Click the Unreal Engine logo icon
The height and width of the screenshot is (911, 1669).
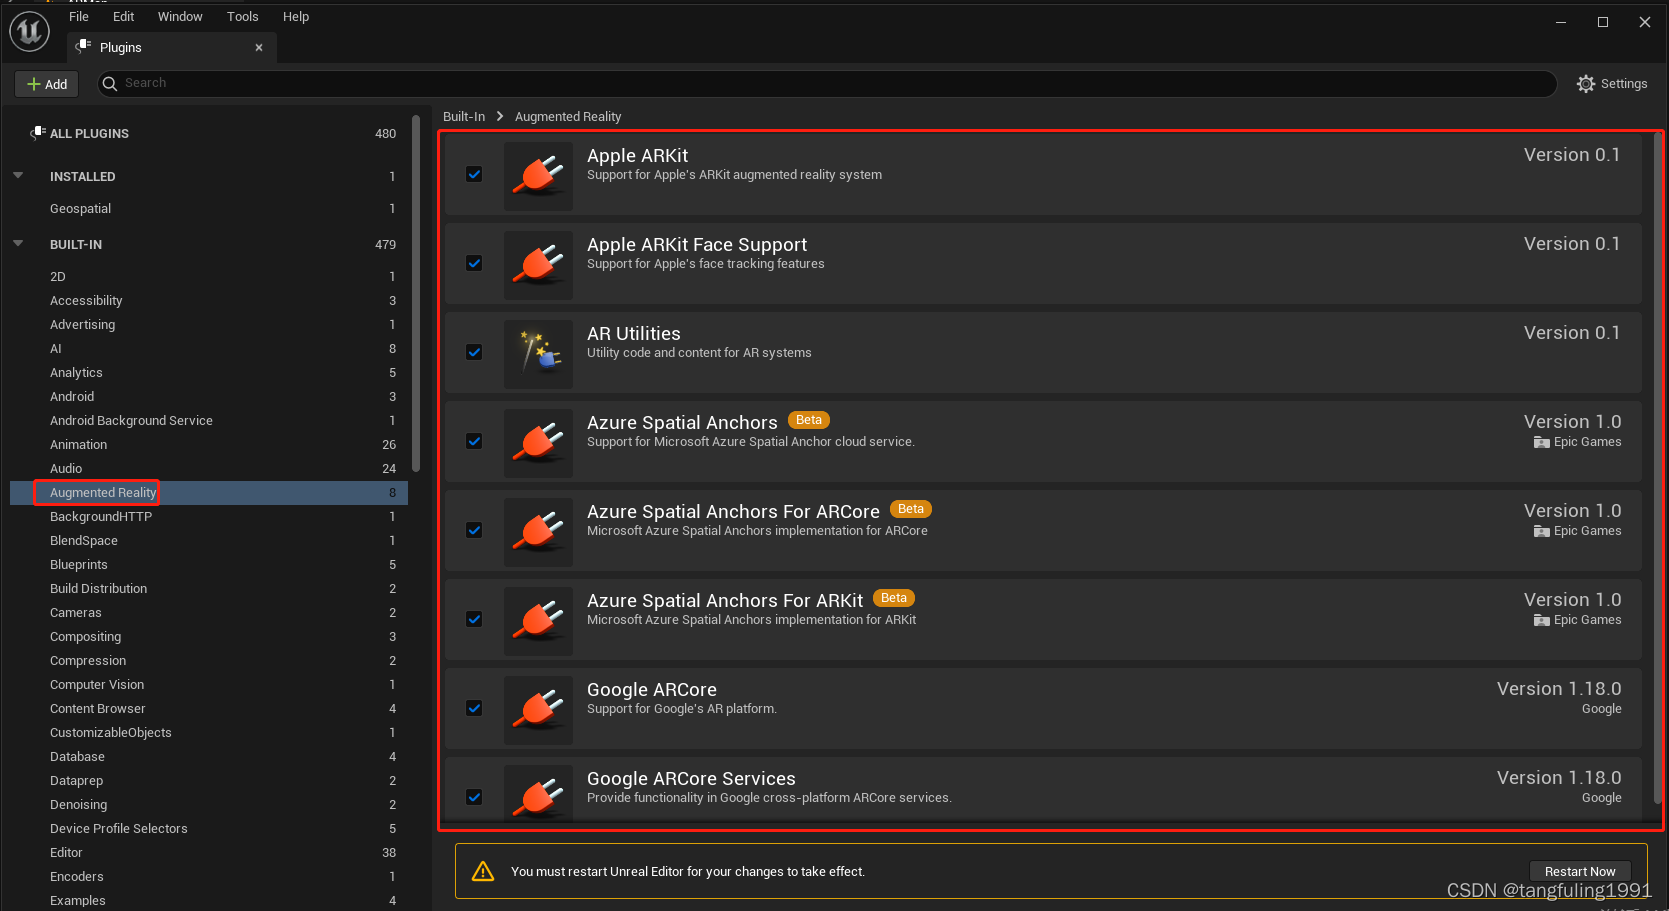29,32
